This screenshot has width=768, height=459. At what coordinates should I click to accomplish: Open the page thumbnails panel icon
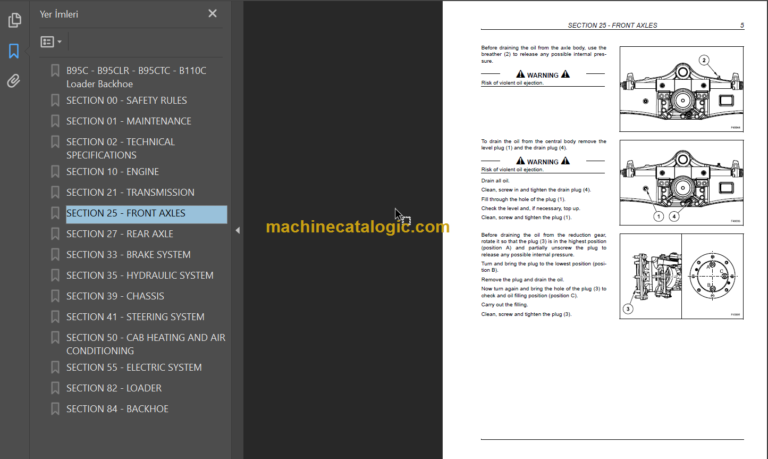pyautogui.click(x=14, y=20)
